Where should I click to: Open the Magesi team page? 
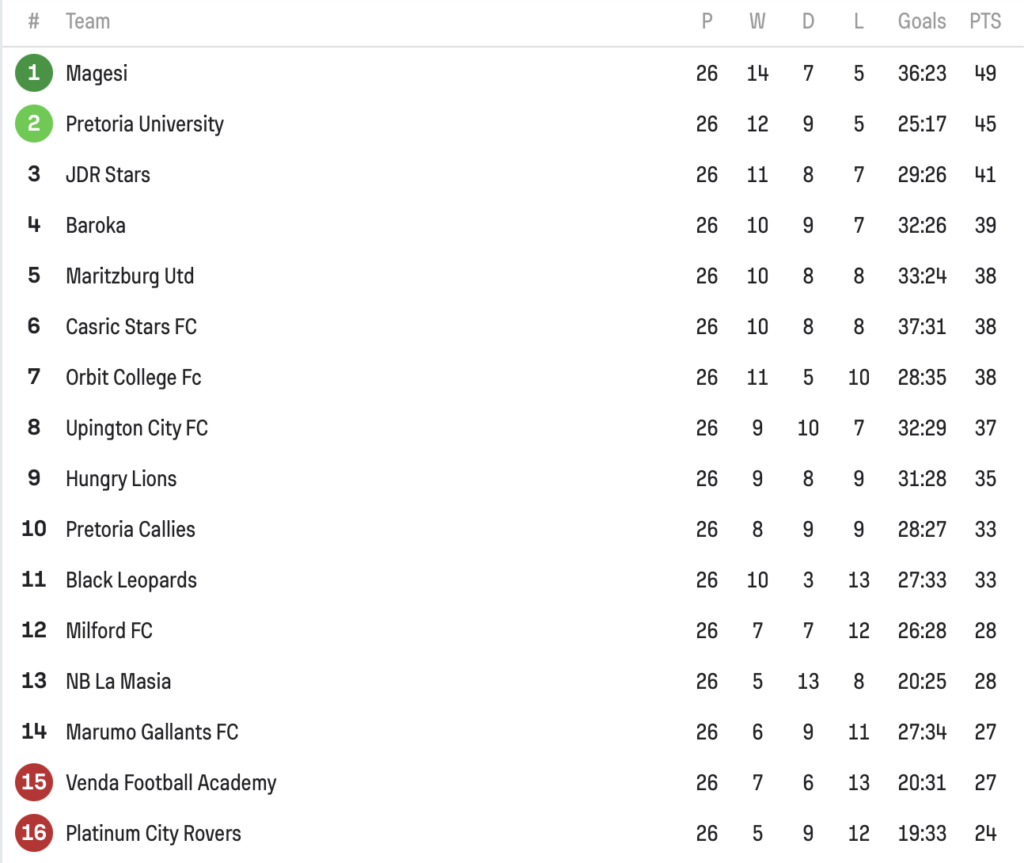coord(97,73)
